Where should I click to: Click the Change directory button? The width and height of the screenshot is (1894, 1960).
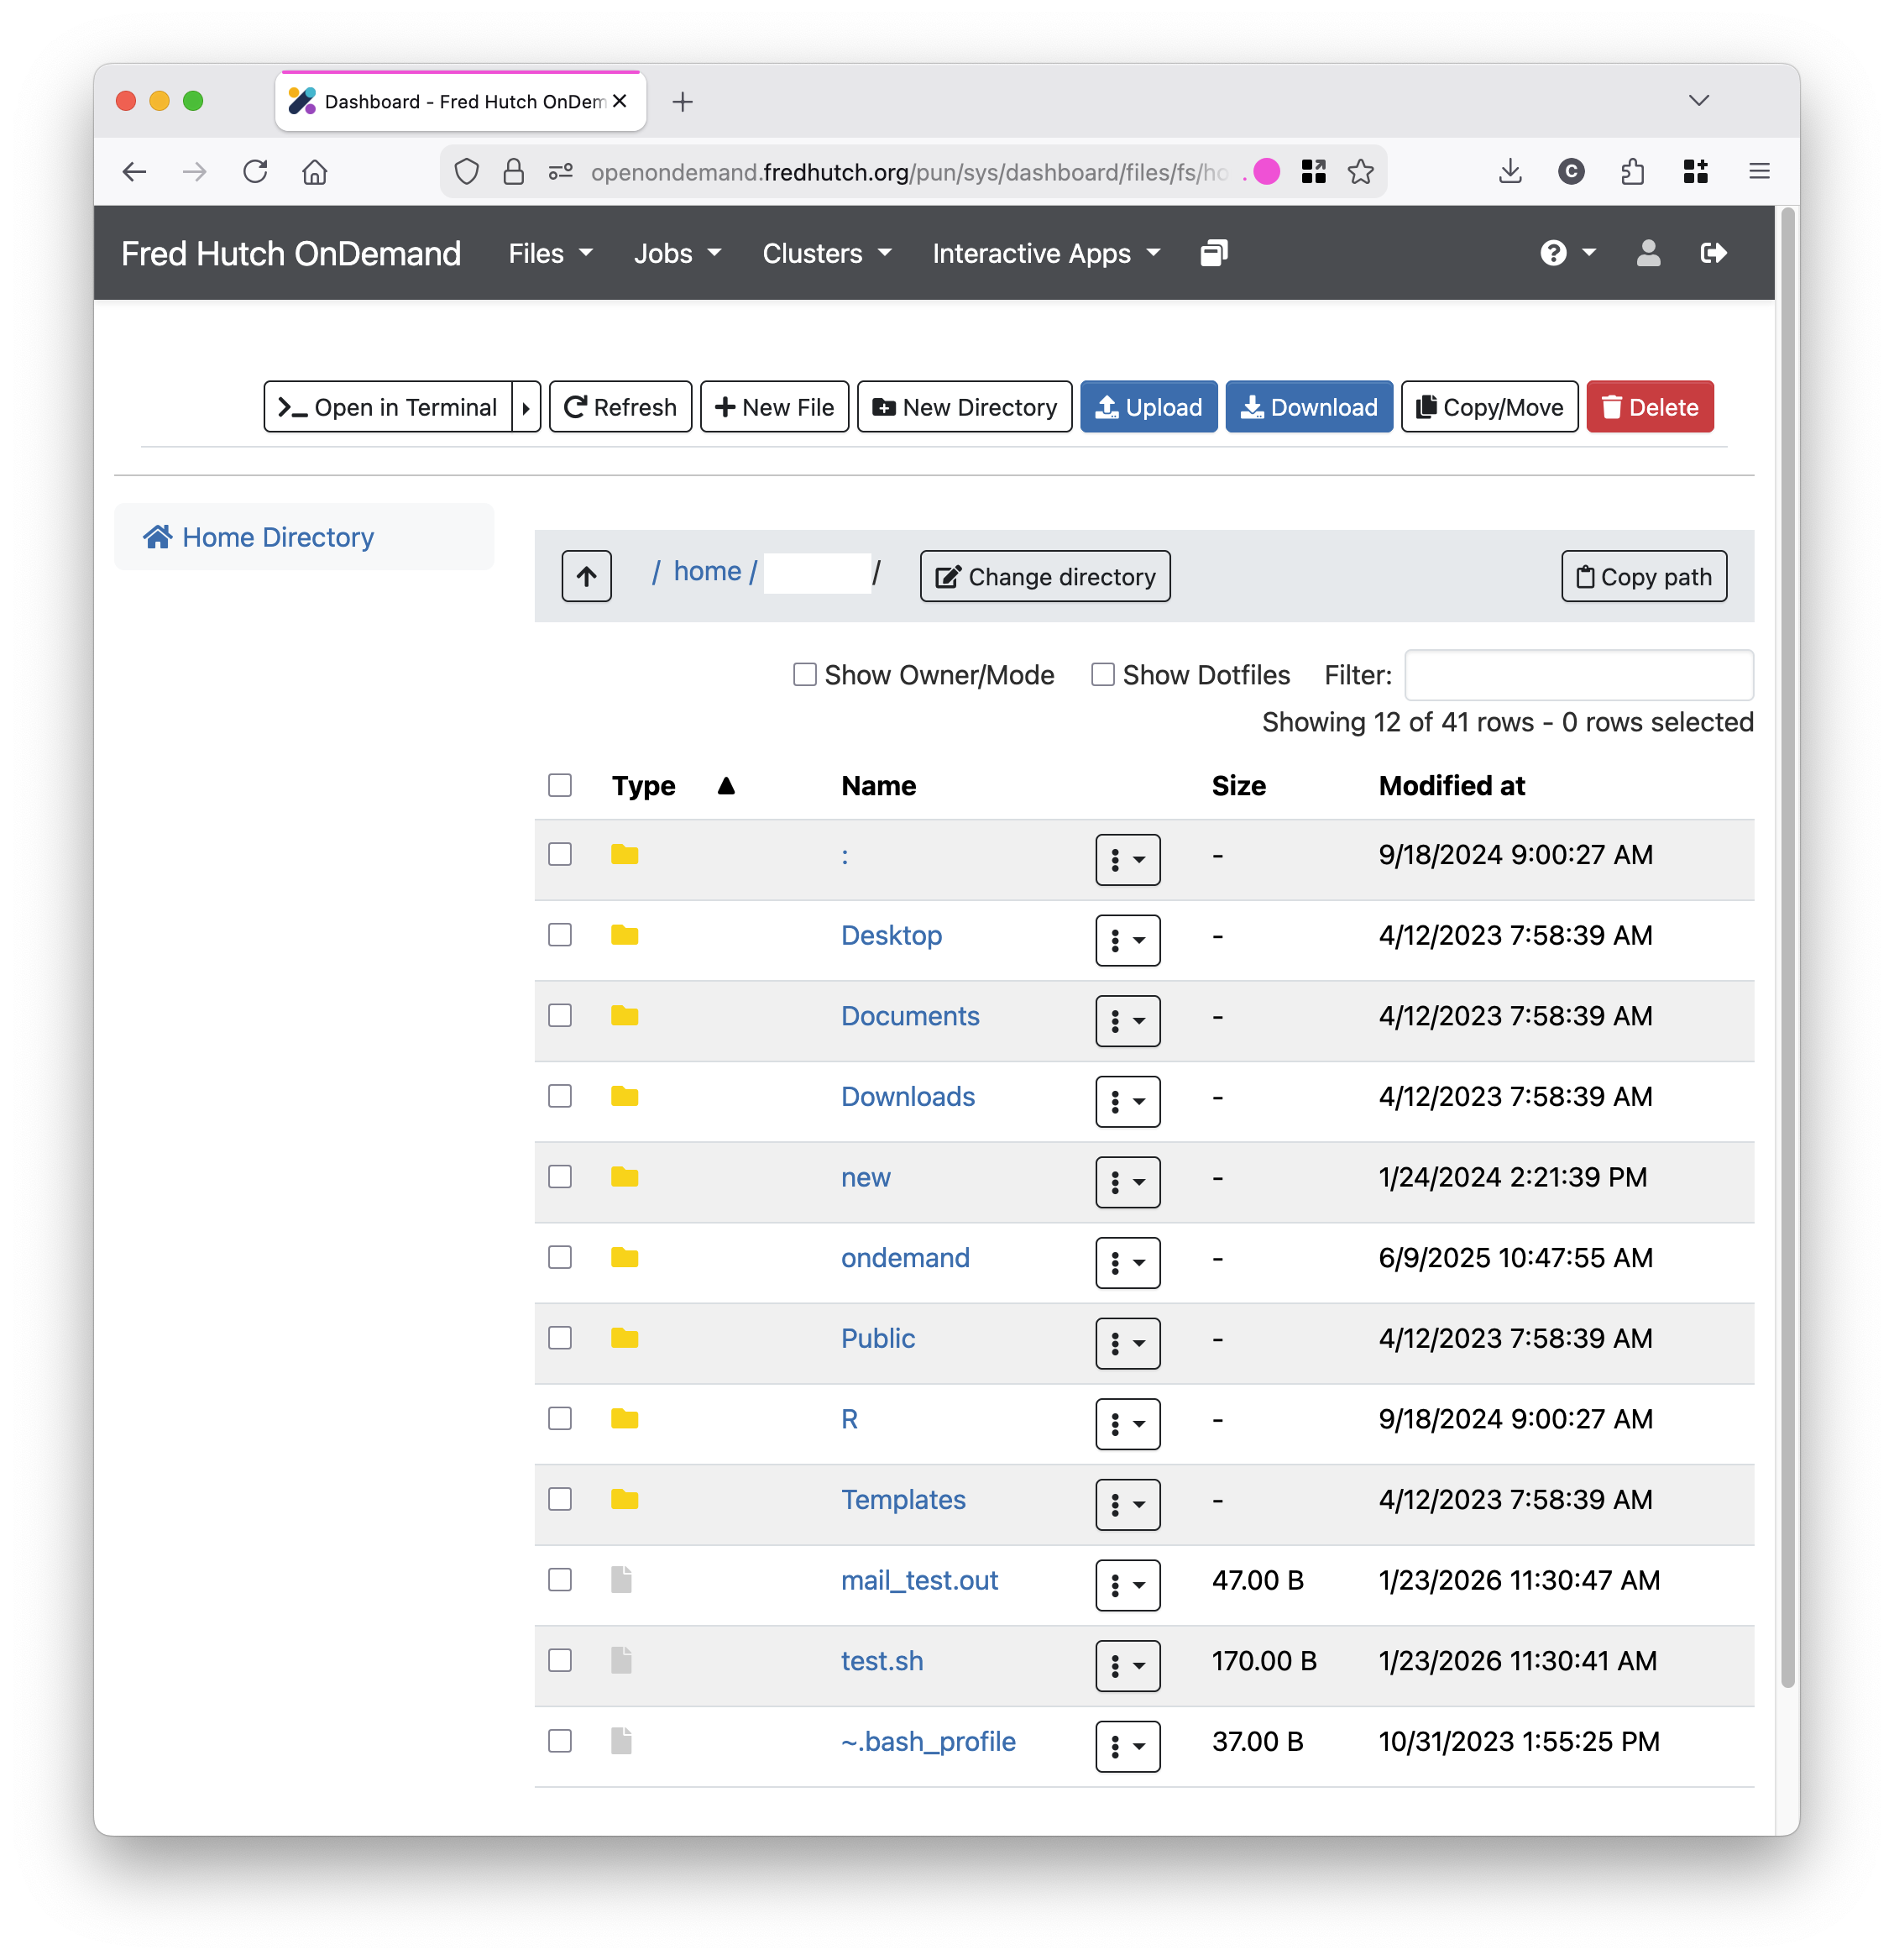1044,576
